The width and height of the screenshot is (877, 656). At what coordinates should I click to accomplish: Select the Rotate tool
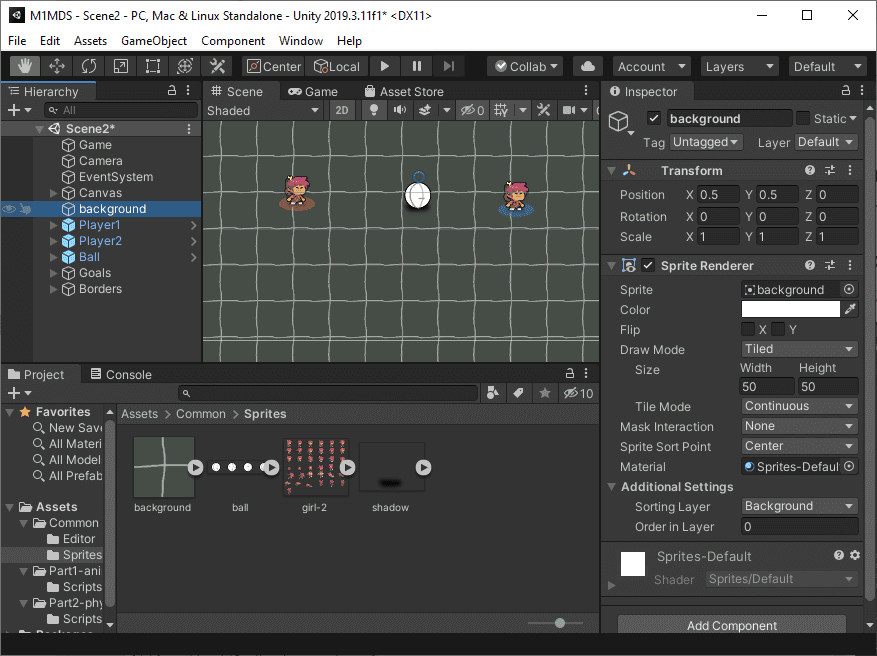point(89,66)
